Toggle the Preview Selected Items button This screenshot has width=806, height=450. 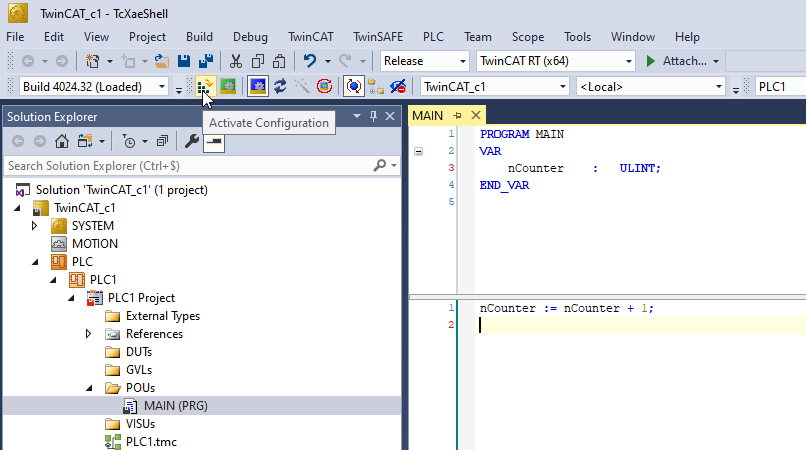[x=212, y=141]
